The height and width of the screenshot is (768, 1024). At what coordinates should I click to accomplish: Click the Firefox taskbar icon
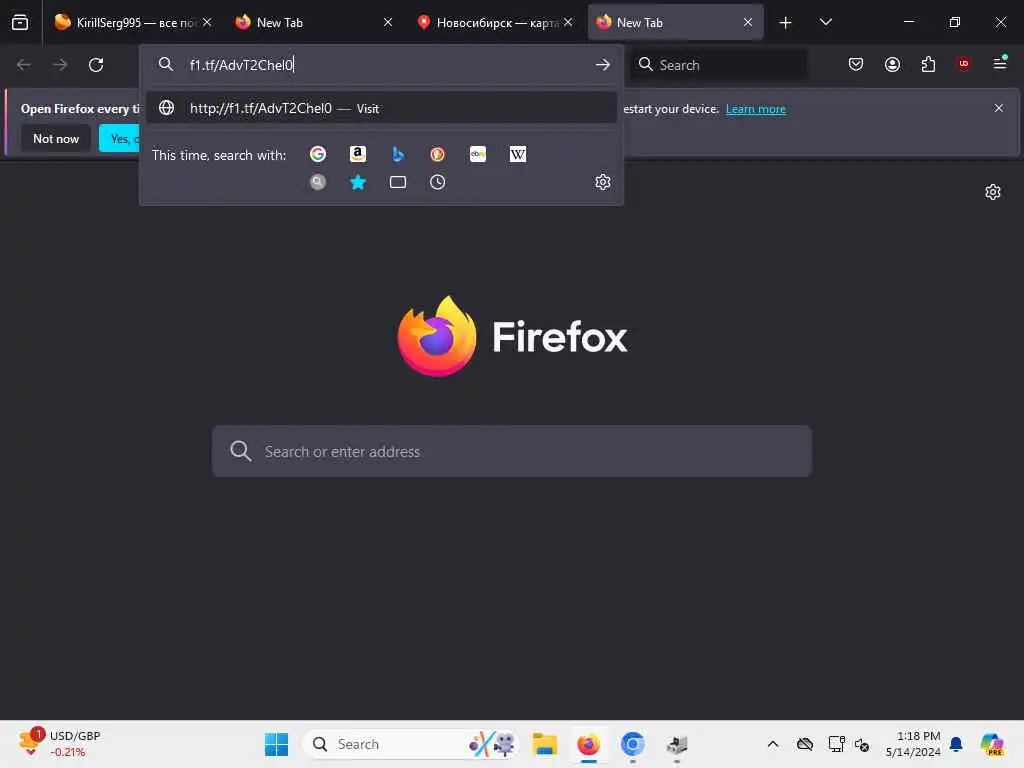click(x=588, y=744)
